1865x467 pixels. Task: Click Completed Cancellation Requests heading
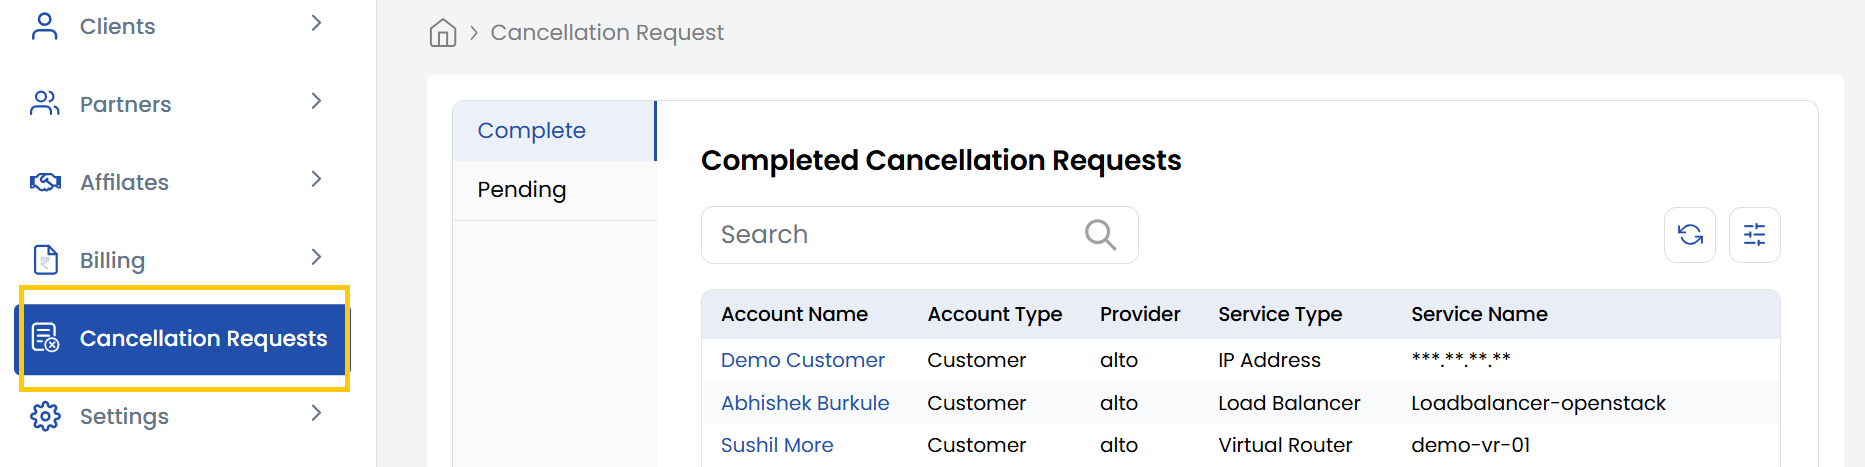(941, 160)
